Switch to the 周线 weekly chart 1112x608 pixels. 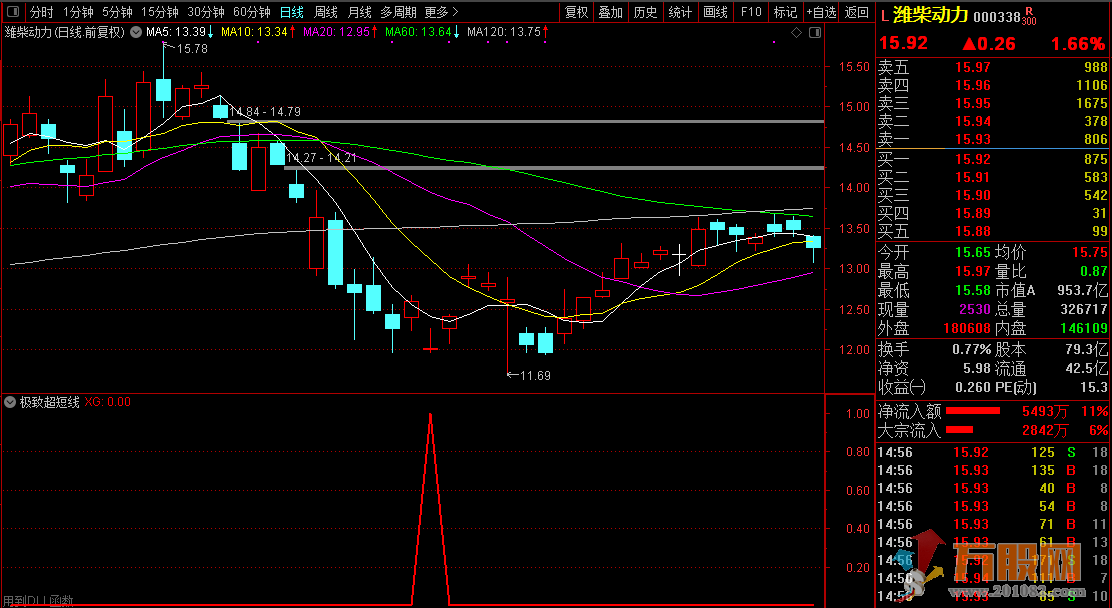coord(326,12)
